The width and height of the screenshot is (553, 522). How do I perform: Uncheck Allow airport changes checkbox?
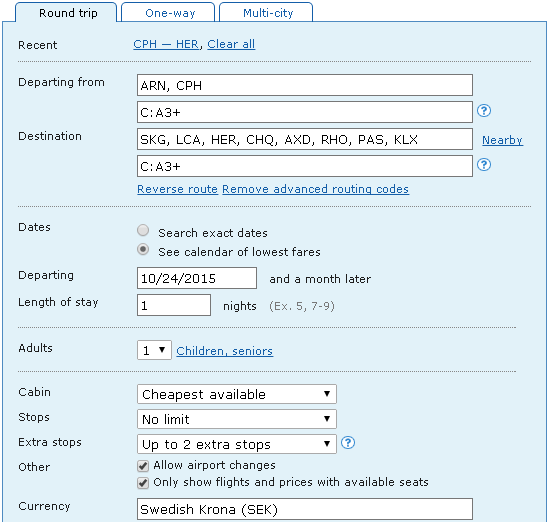point(143,466)
